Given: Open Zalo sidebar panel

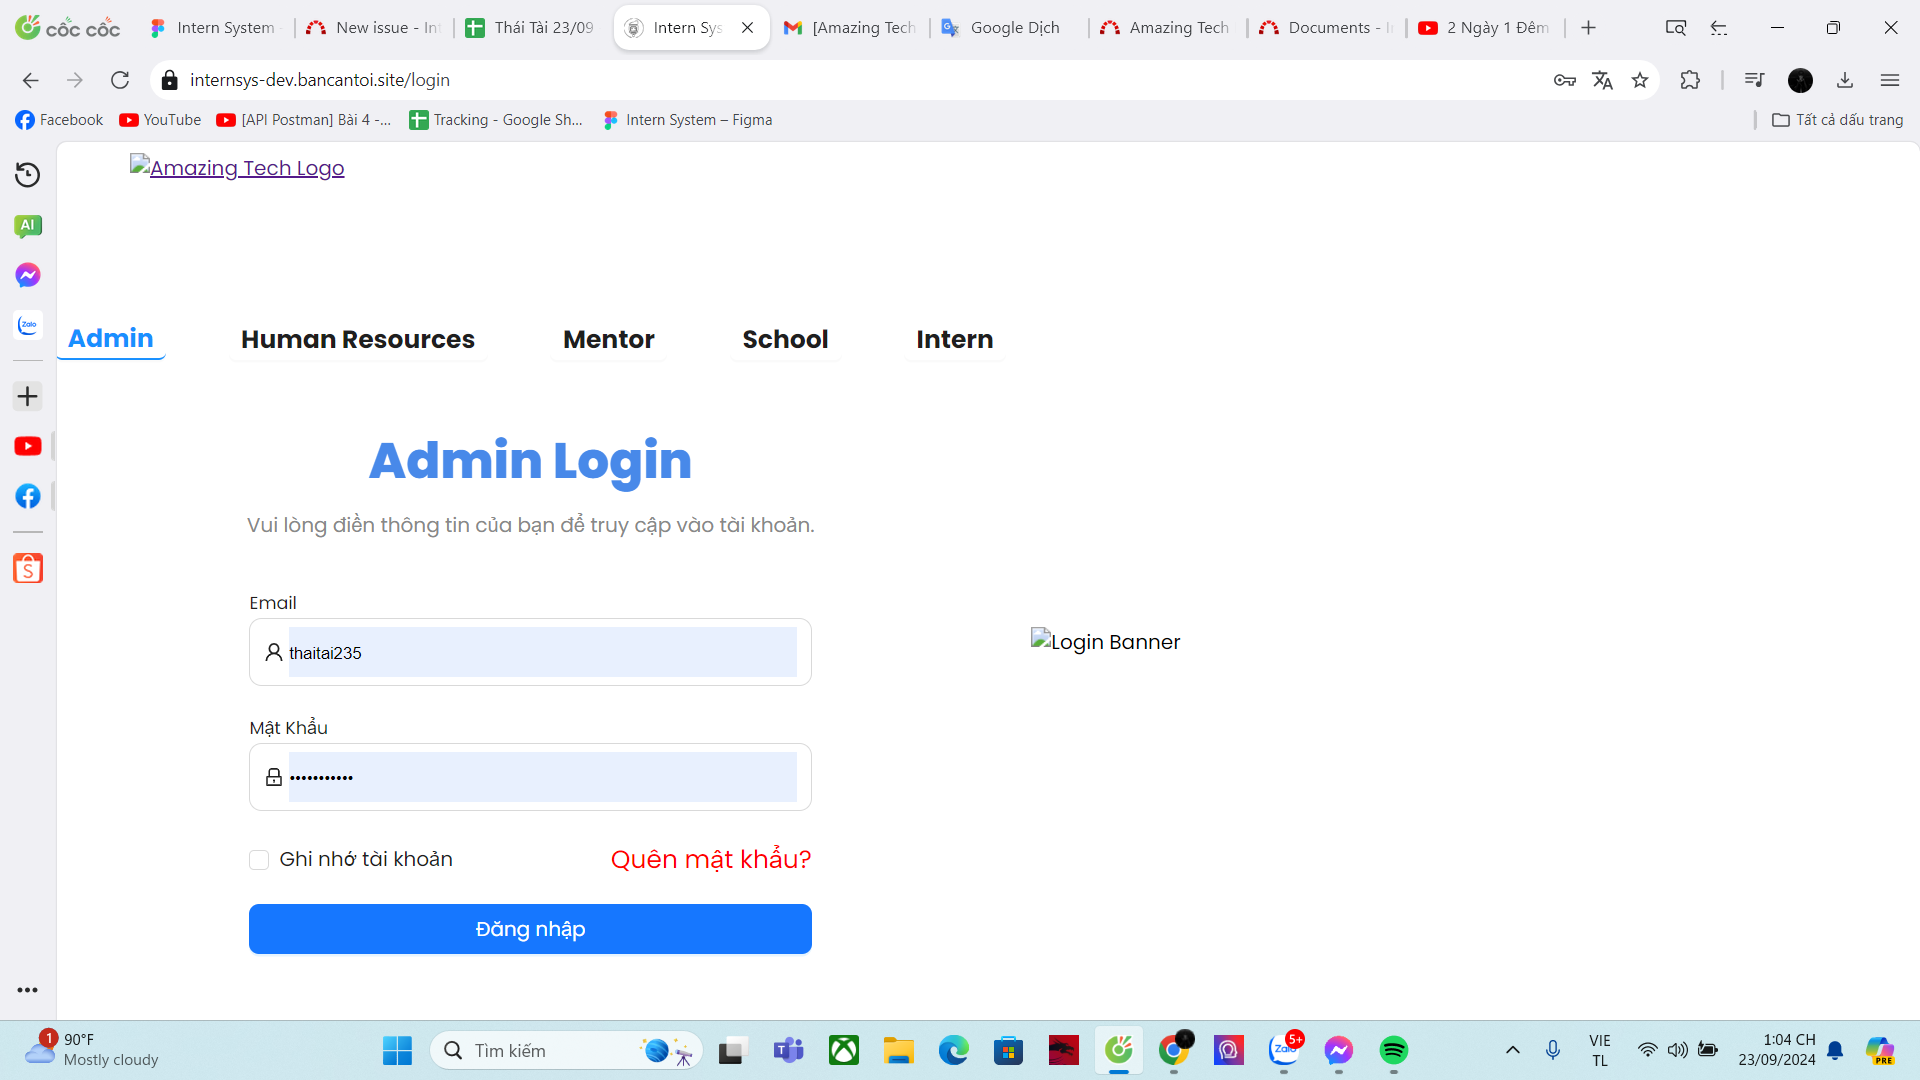Looking at the screenshot, I should [27, 325].
